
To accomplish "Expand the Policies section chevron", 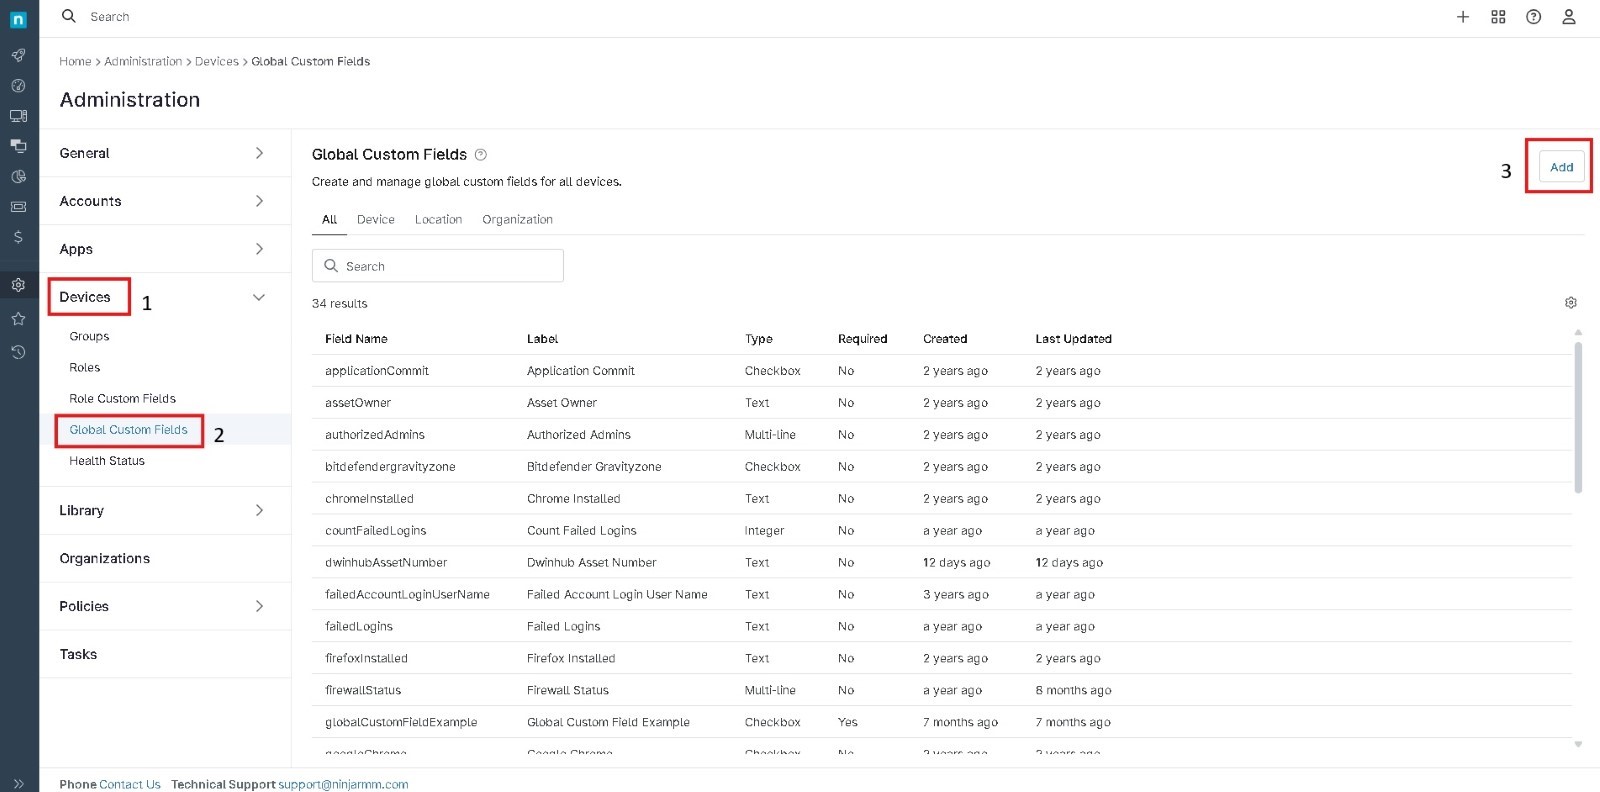I will click(259, 606).
